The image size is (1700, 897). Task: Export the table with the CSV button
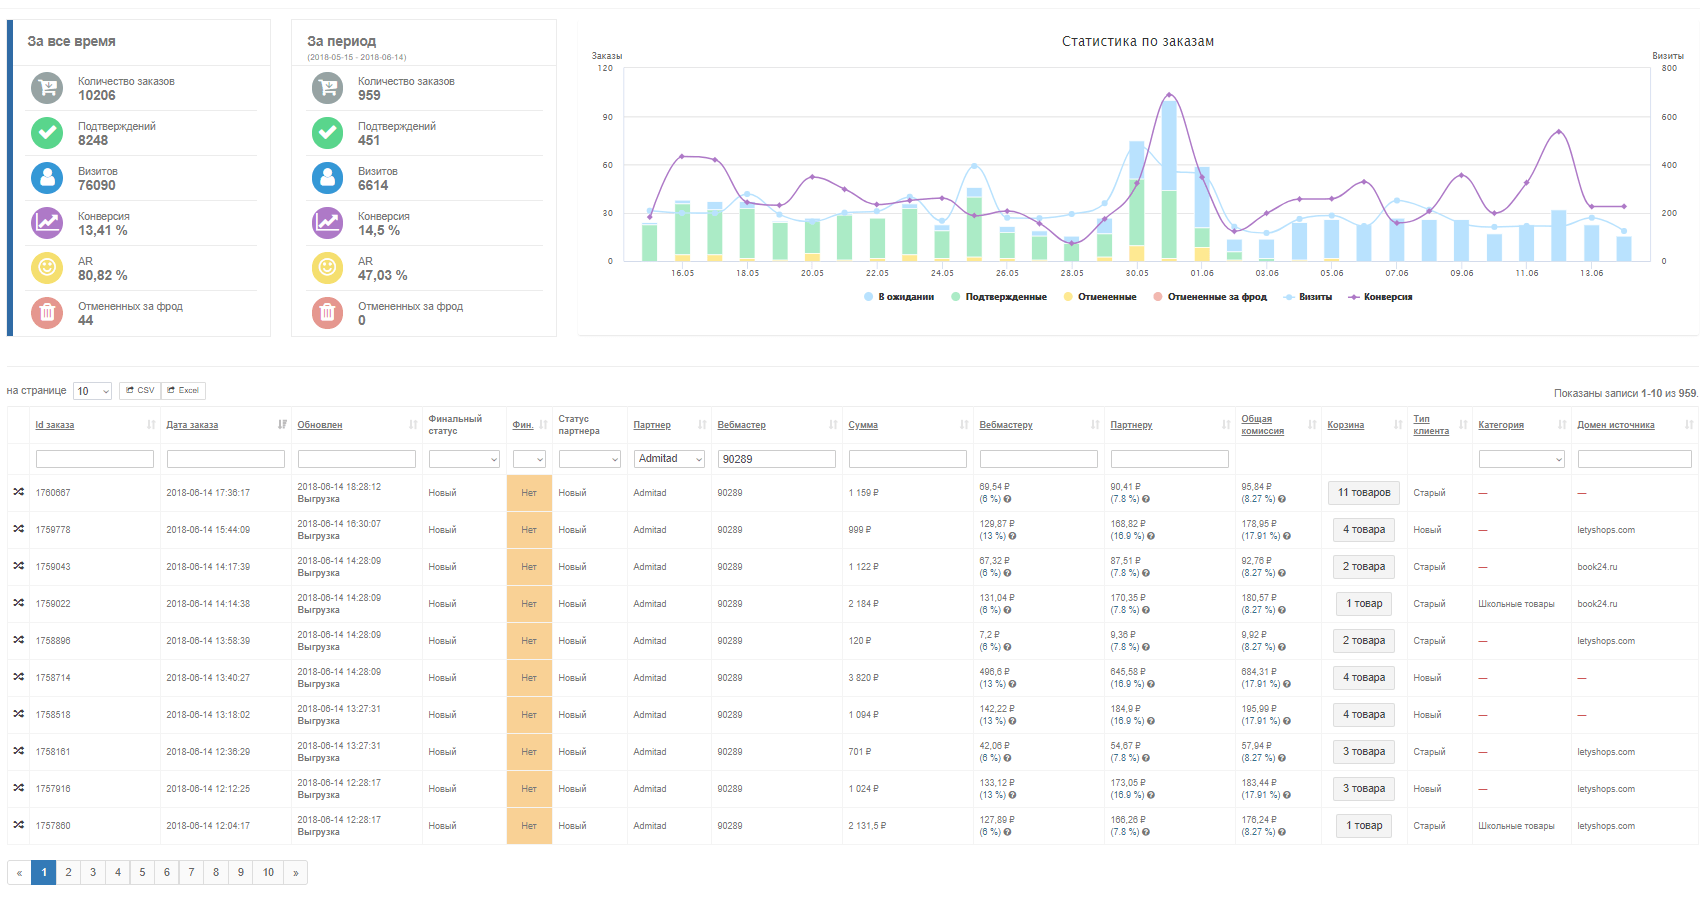140,390
